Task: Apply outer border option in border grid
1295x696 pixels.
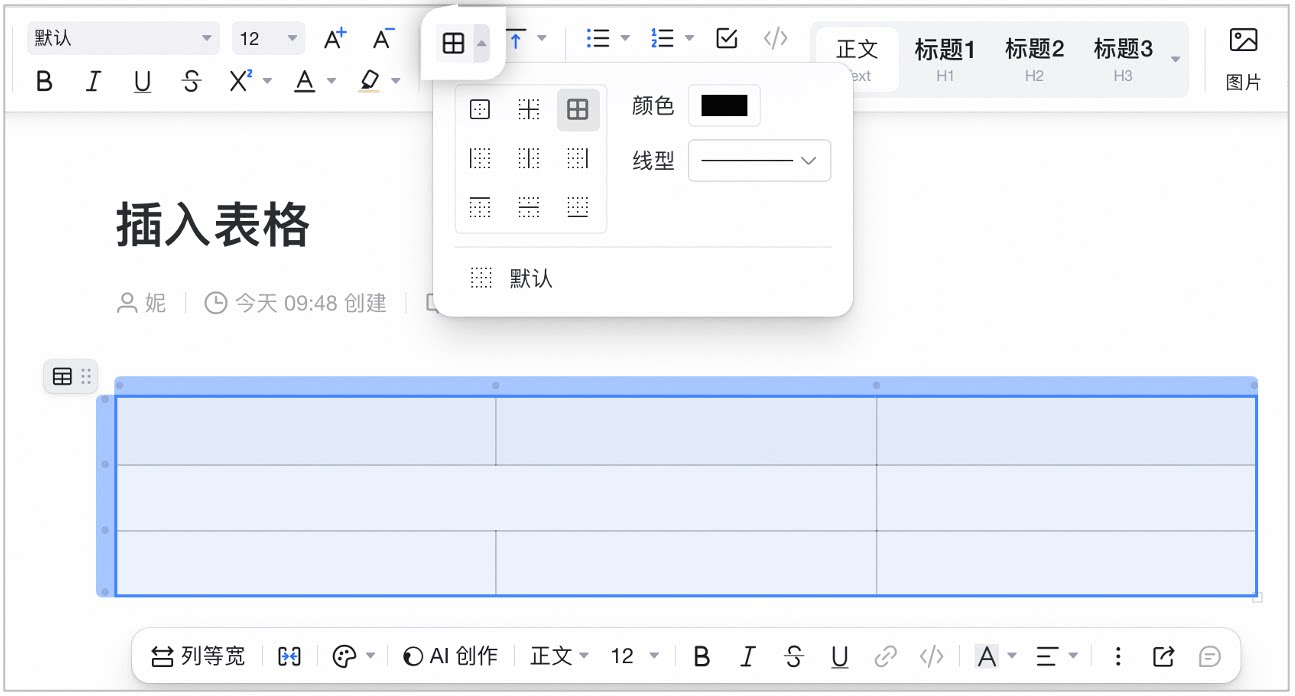Action: (x=480, y=110)
